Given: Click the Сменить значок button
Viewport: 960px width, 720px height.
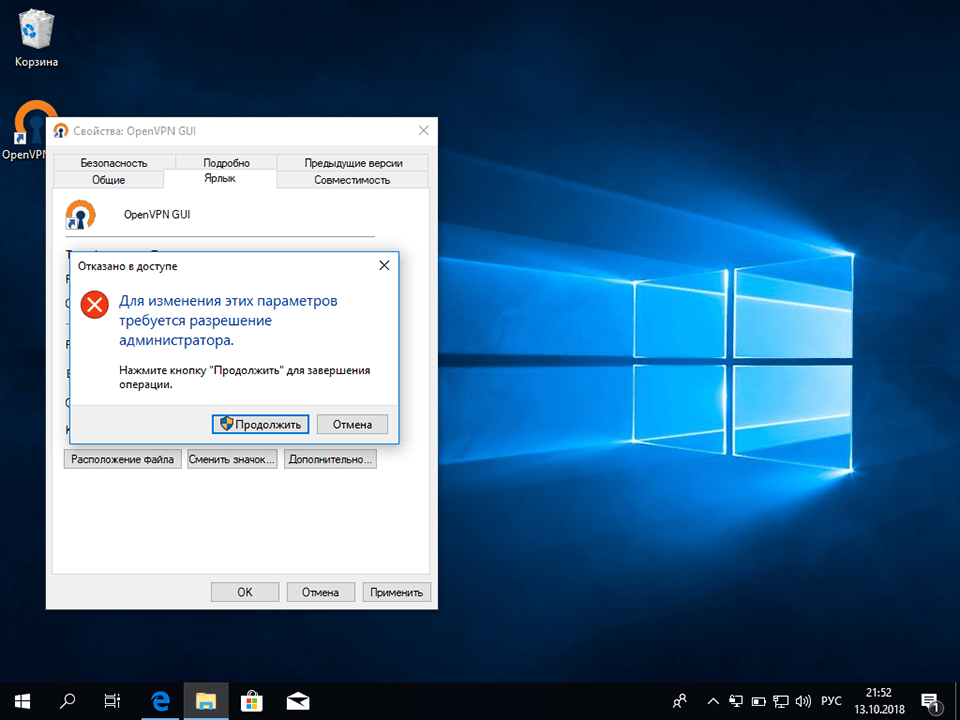Looking at the screenshot, I should [x=231, y=459].
